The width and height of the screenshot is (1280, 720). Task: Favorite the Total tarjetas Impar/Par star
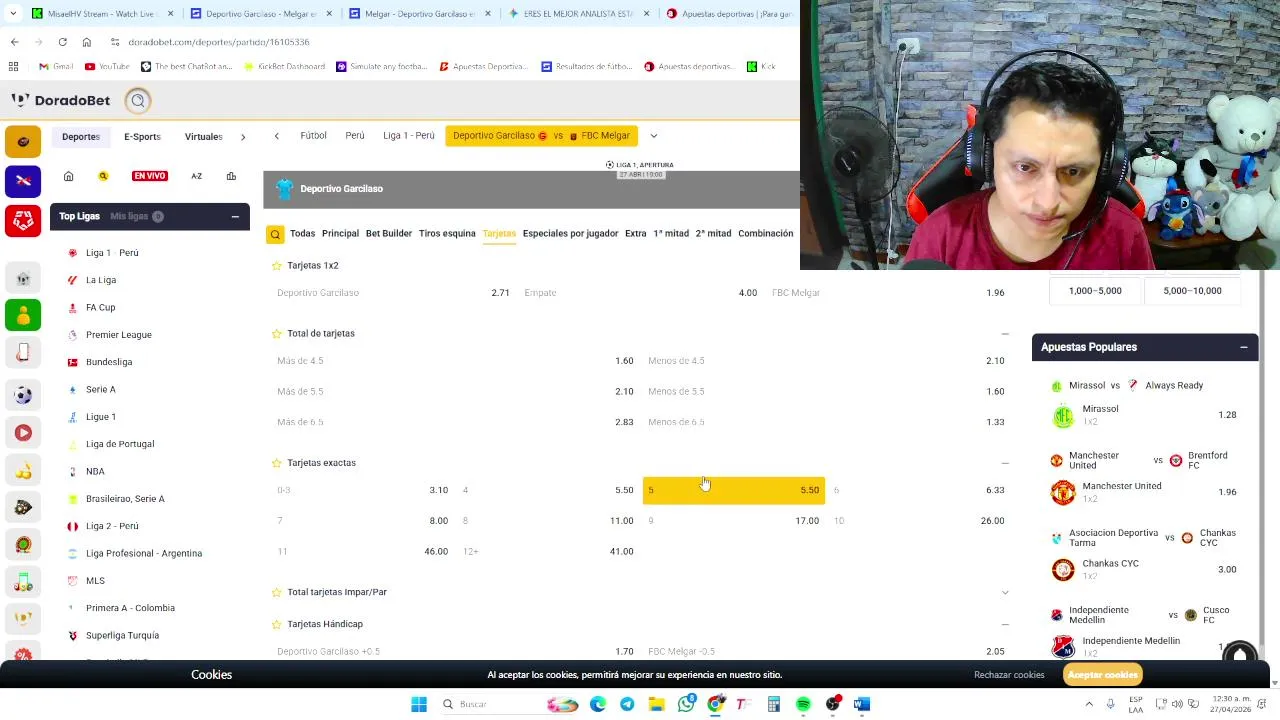point(277,592)
